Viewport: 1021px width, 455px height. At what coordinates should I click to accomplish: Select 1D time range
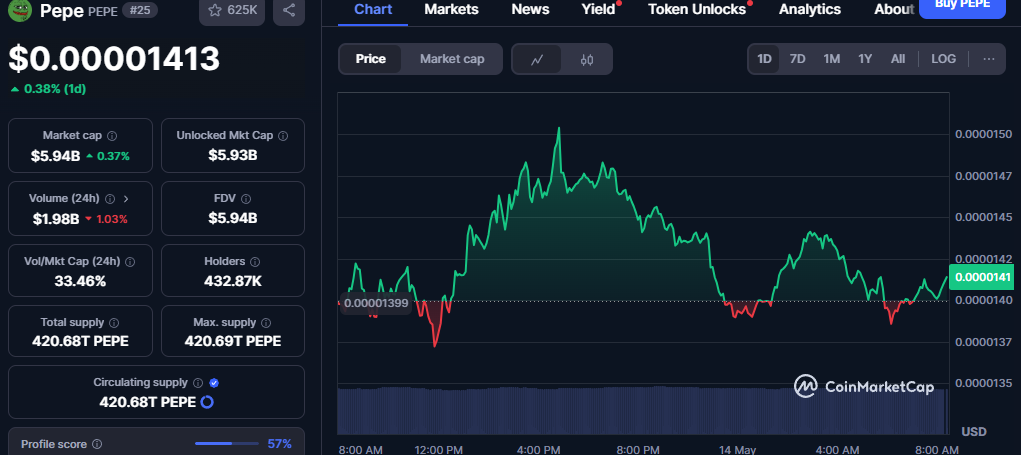[764, 59]
